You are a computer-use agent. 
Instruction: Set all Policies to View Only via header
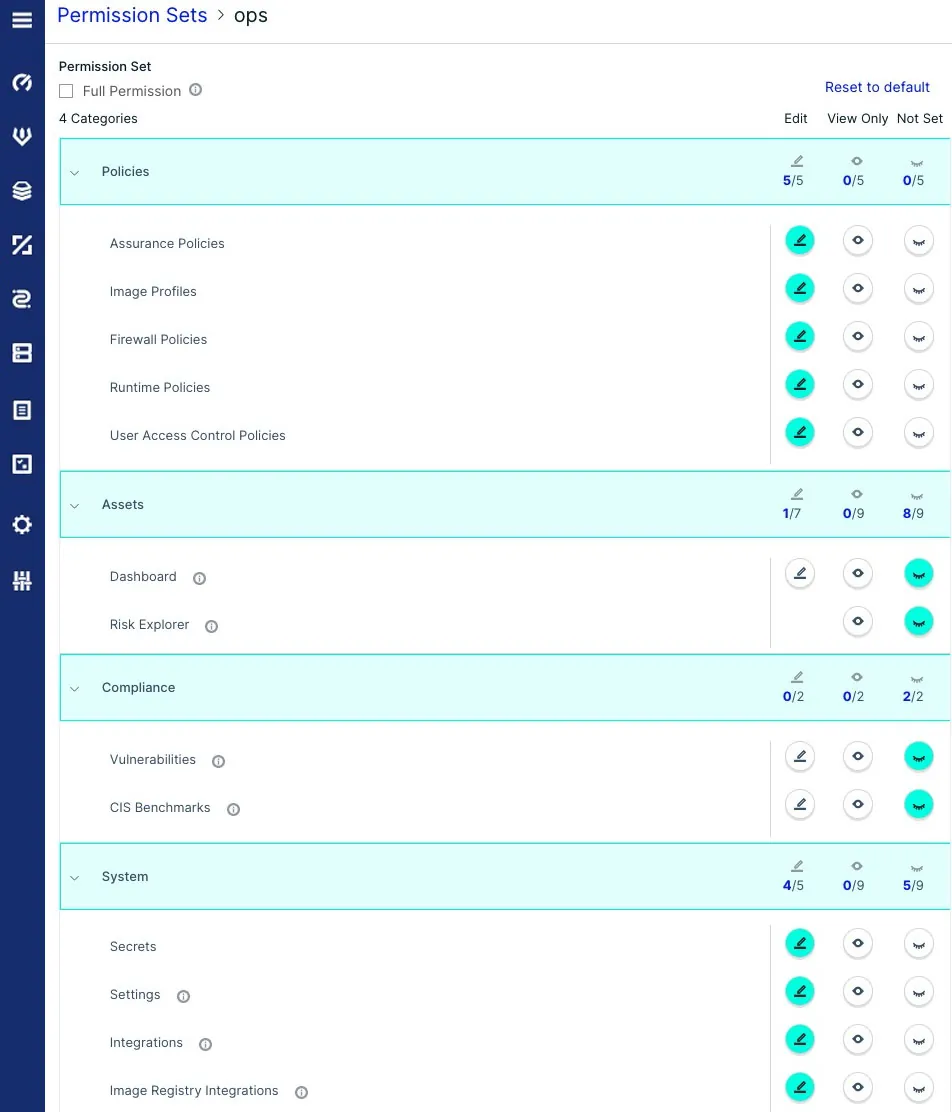coord(857,161)
